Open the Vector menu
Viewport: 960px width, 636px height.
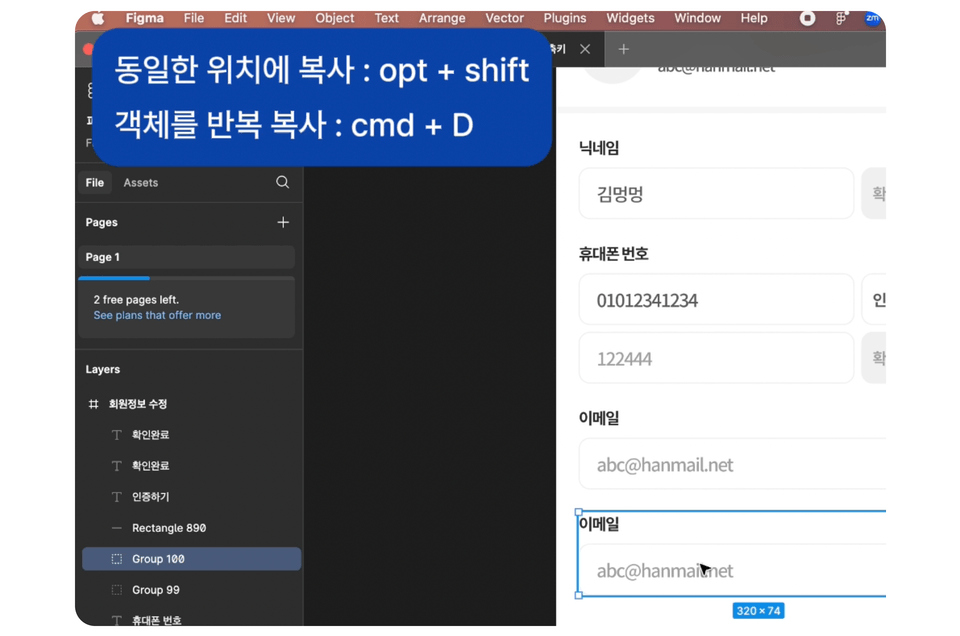(x=504, y=18)
